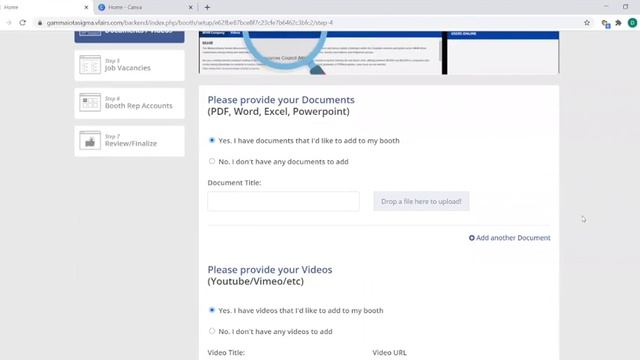Click Add another Document link
The width and height of the screenshot is (640, 360).
tap(509, 238)
